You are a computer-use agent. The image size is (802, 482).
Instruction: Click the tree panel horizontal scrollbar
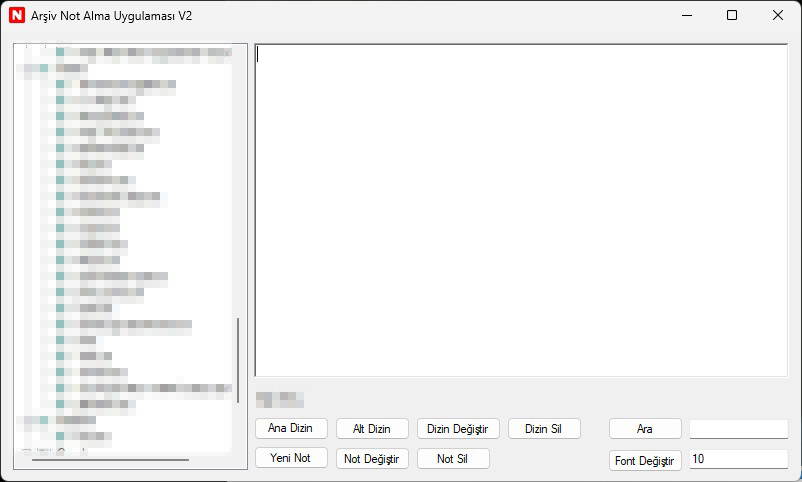point(110,460)
